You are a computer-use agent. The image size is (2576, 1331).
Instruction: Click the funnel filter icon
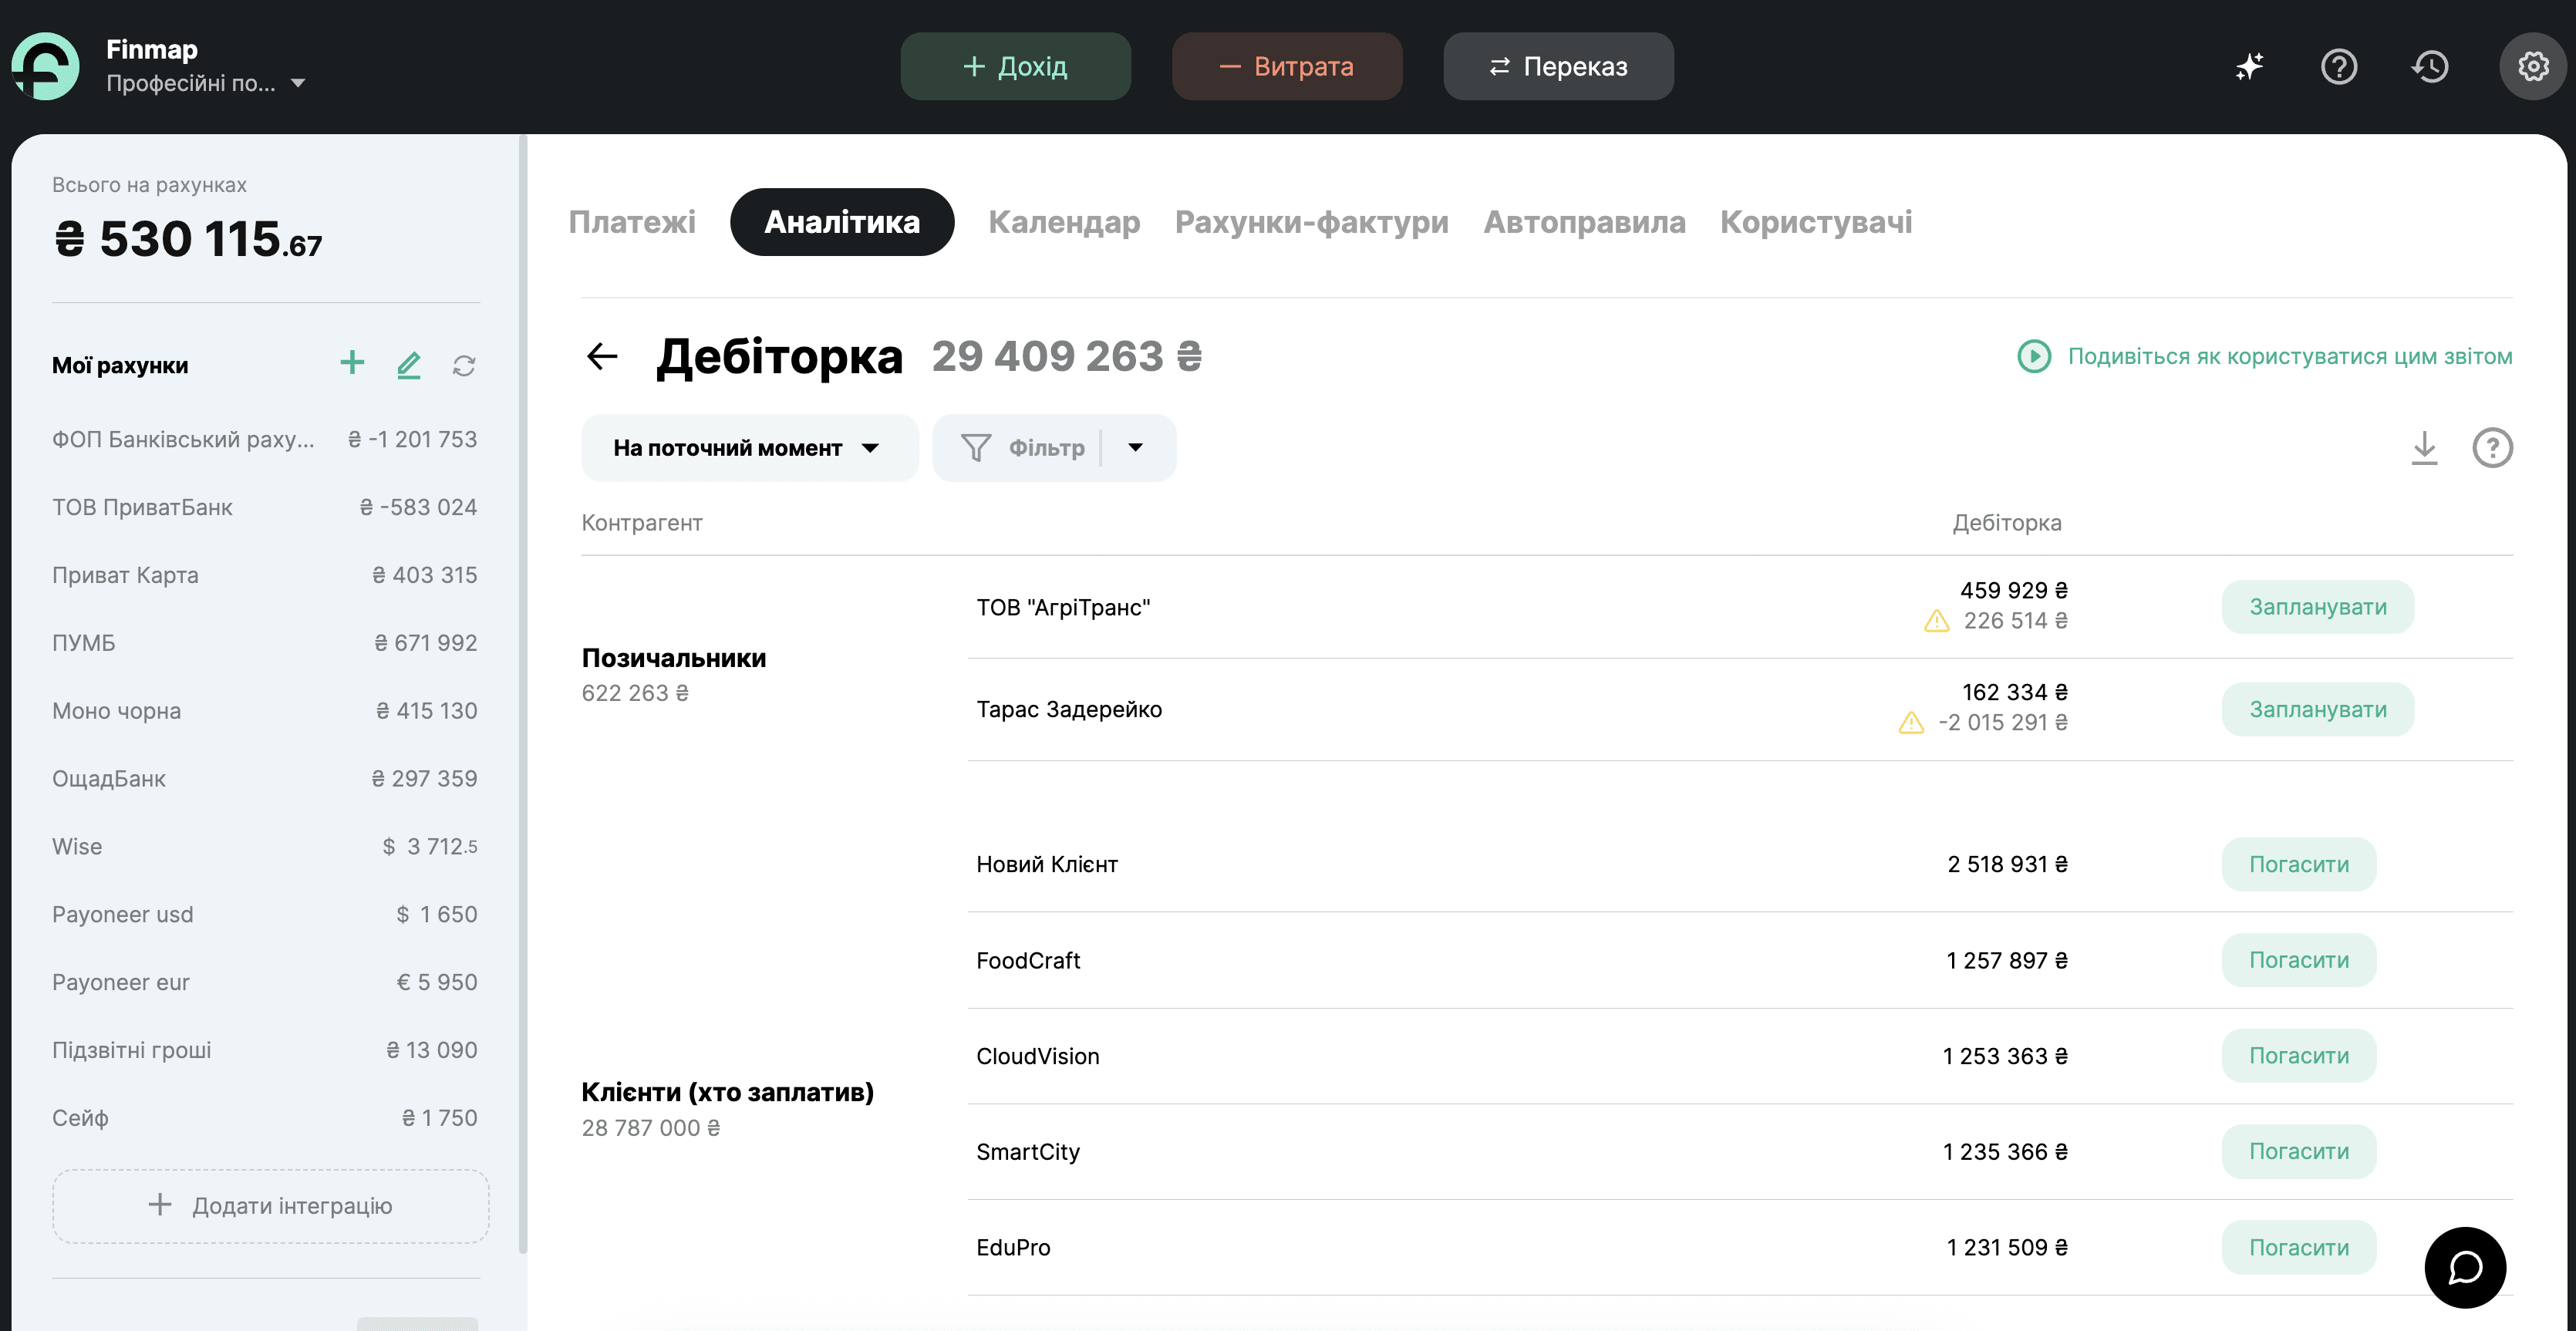(976, 448)
